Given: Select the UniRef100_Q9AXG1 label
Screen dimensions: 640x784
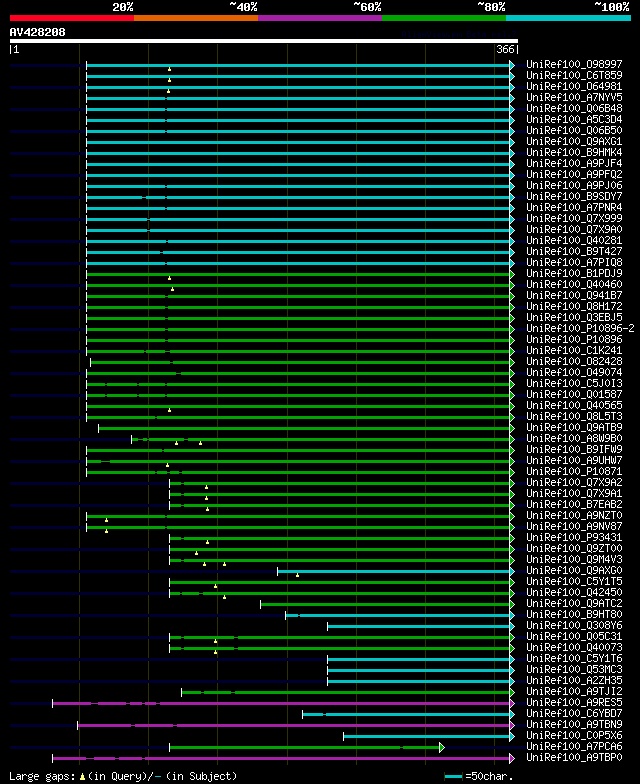Looking at the screenshot, I should coord(574,142).
